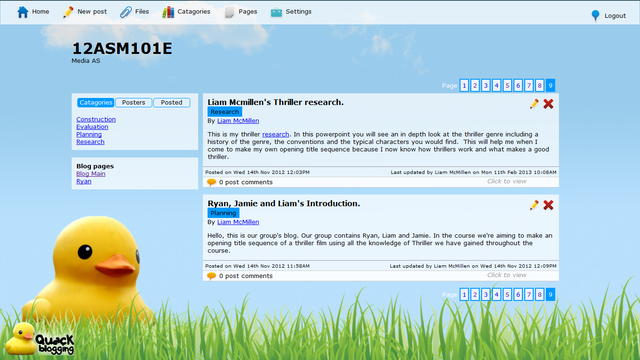This screenshot has height=360, width=640.
Task: Click the New post pencil icon
Action: 68,12
